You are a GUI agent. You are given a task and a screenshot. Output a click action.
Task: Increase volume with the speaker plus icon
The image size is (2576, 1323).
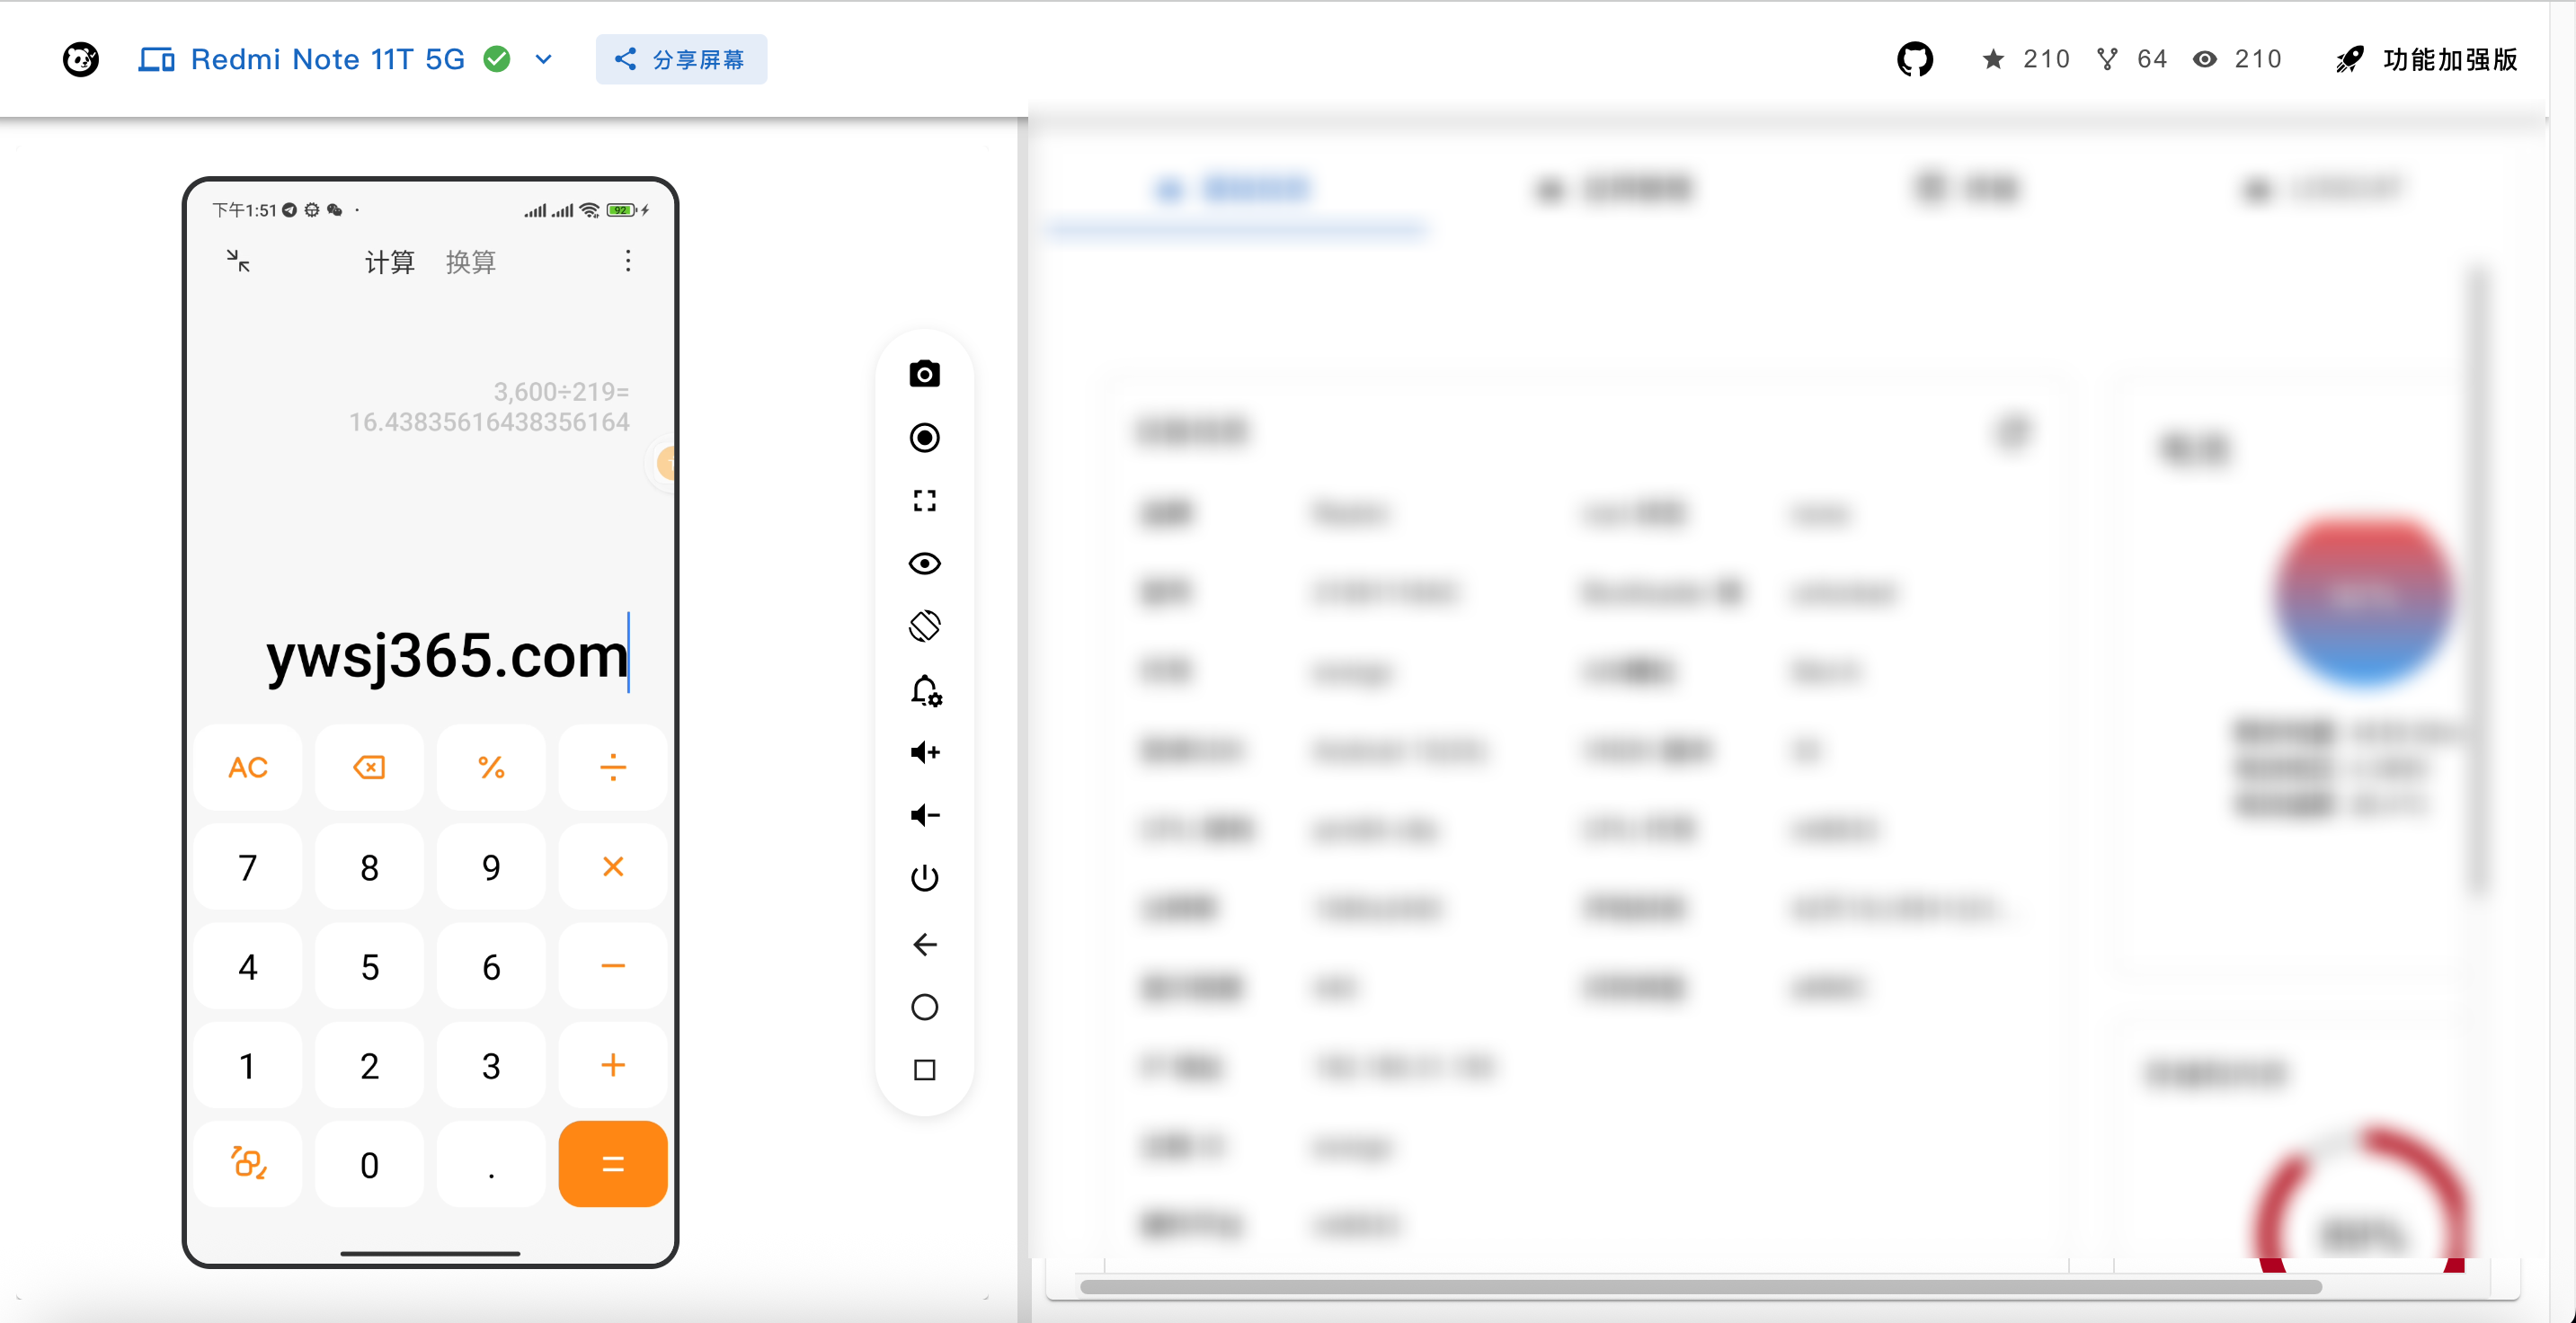[x=924, y=752]
